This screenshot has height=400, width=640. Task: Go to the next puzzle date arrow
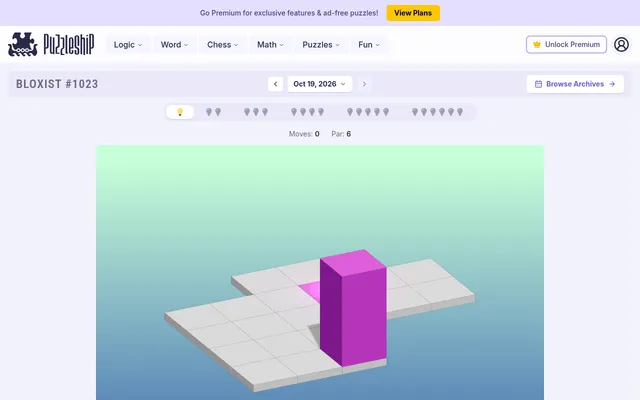[364, 84]
